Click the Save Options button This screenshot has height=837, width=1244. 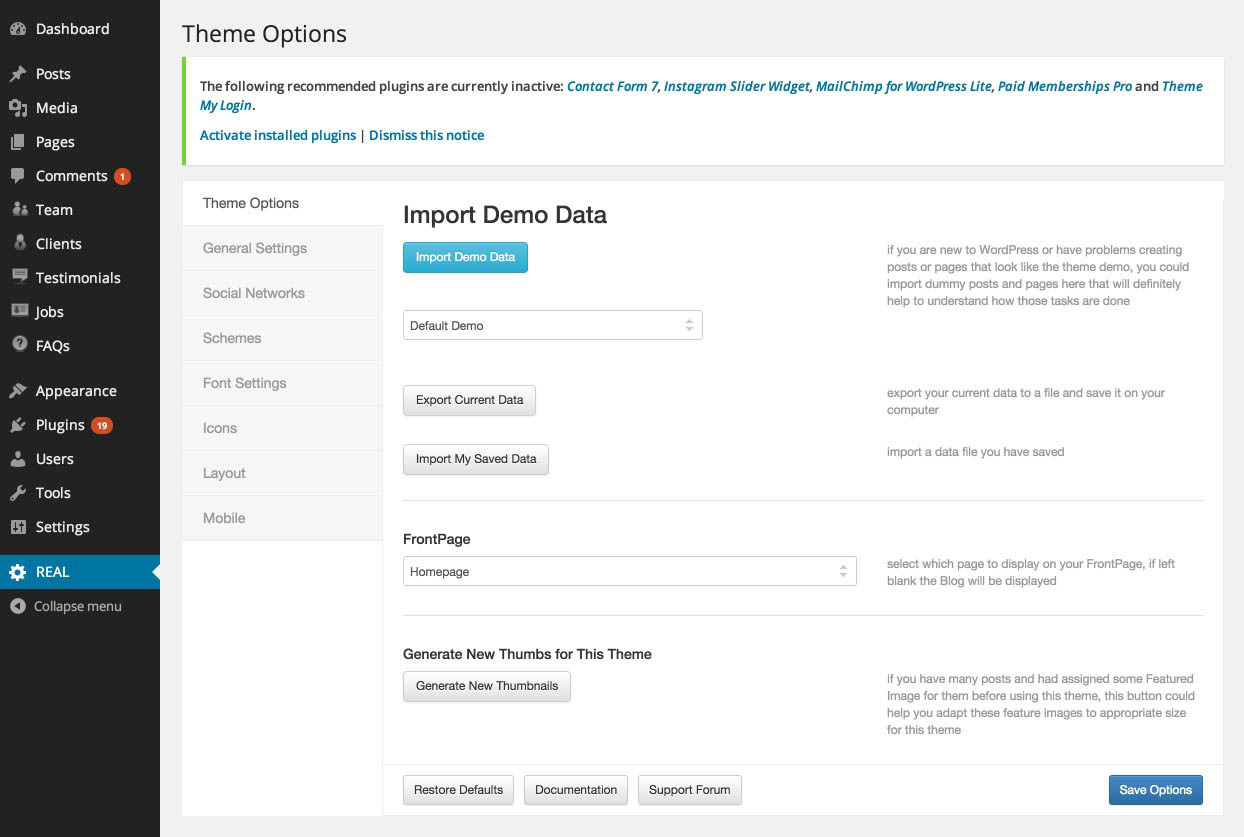click(x=1155, y=790)
